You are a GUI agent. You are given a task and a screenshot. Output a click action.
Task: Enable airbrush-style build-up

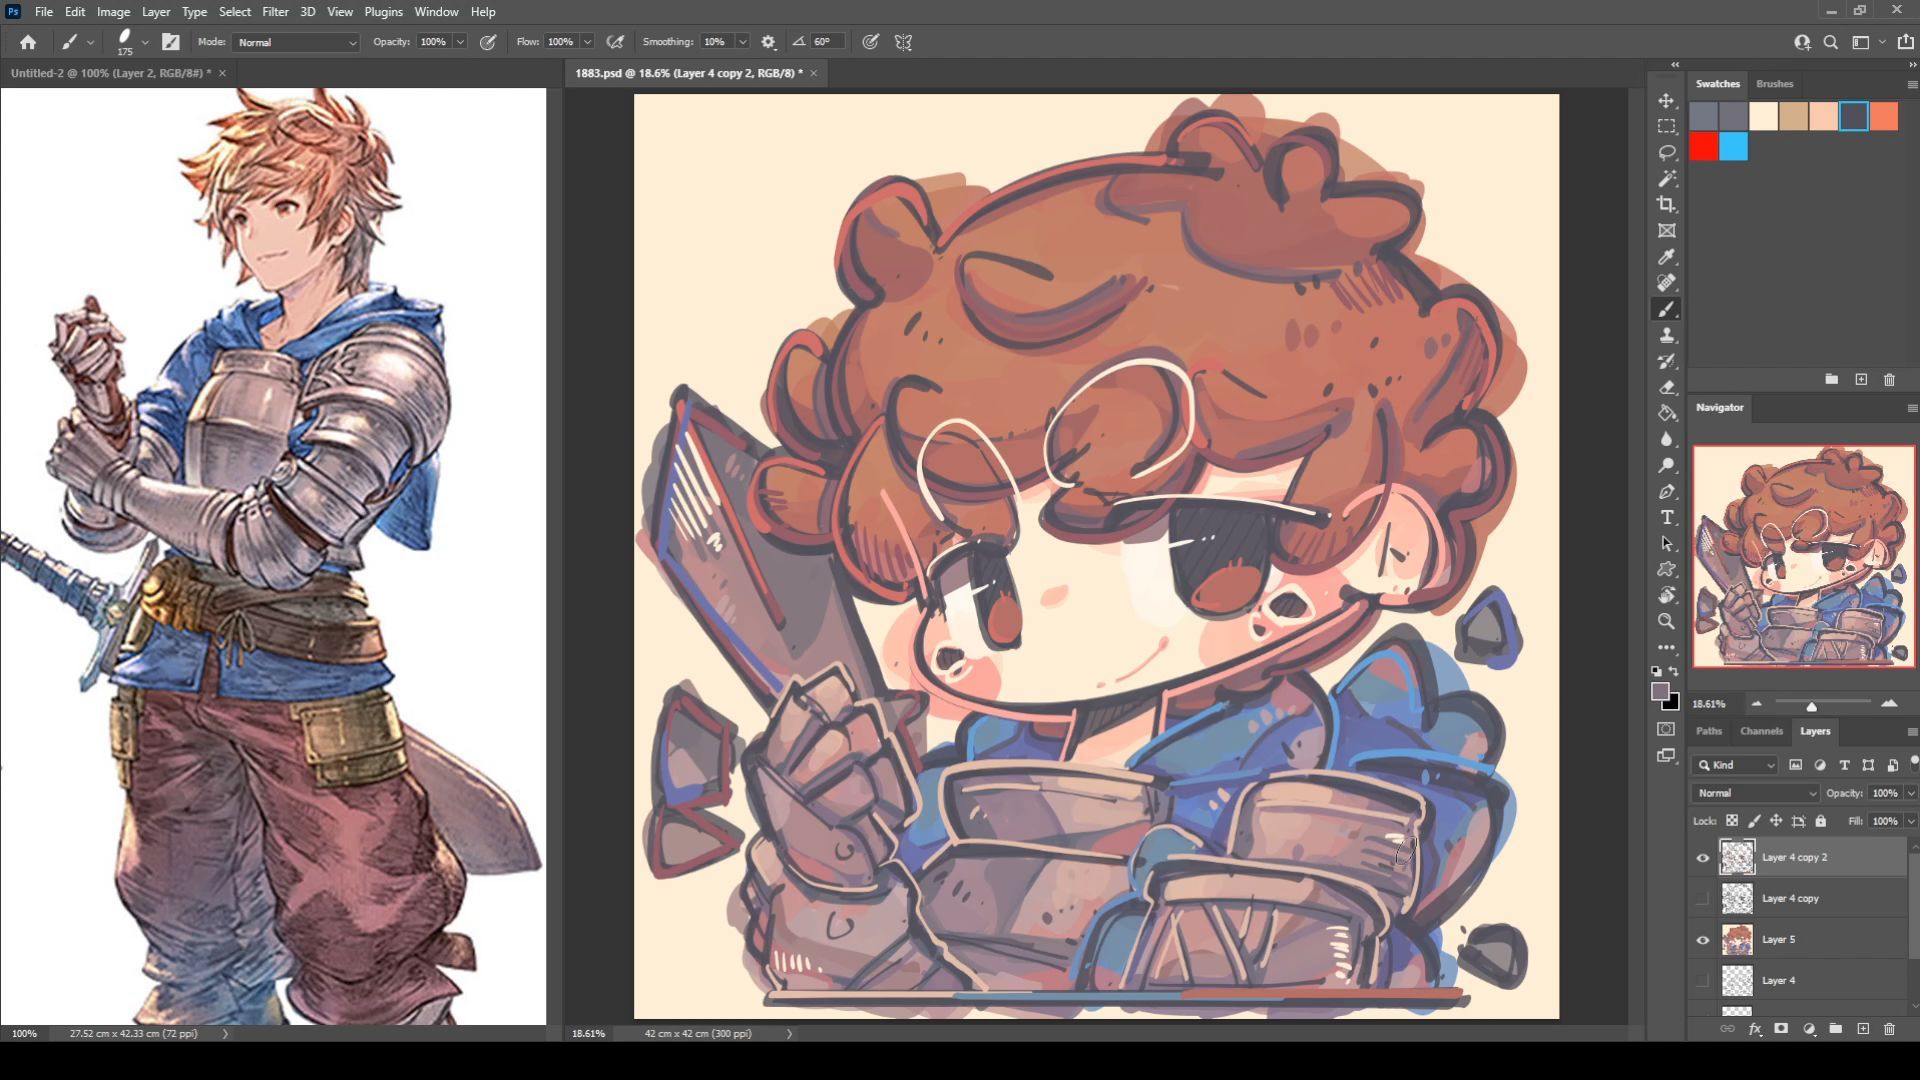click(615, 42)
